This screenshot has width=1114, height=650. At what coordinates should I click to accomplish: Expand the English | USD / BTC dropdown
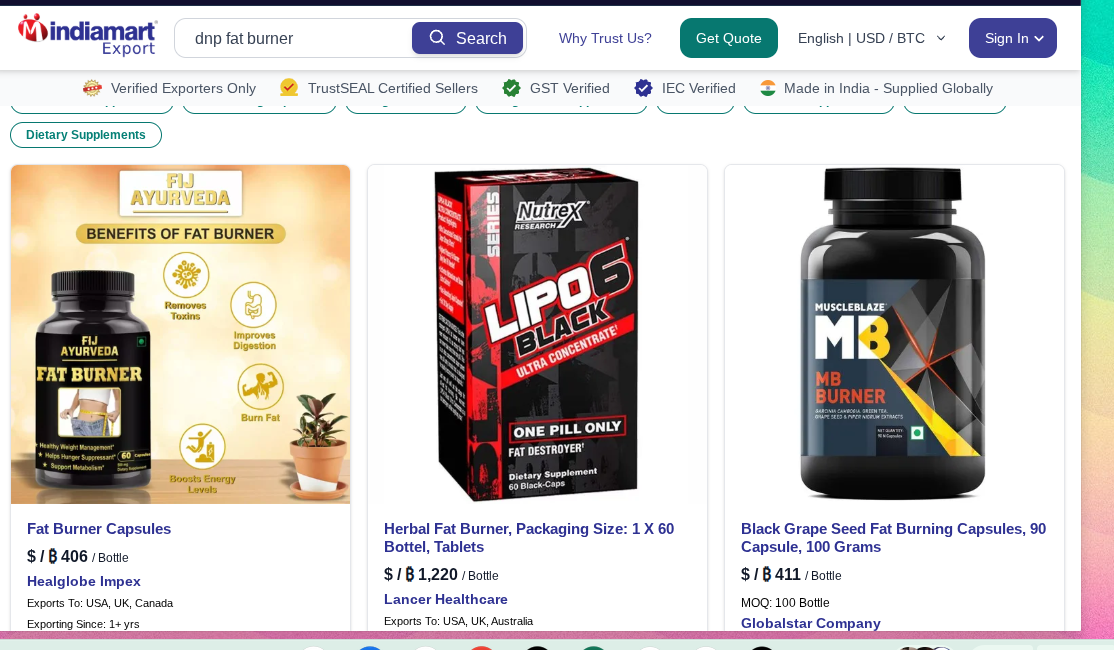872,38
